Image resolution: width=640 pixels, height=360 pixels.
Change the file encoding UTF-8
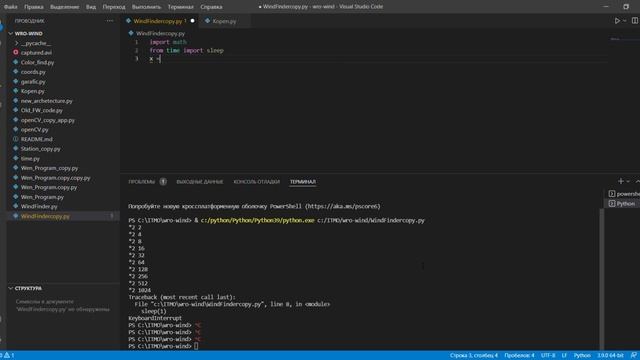pyautogui.click(x=548, y=356)
